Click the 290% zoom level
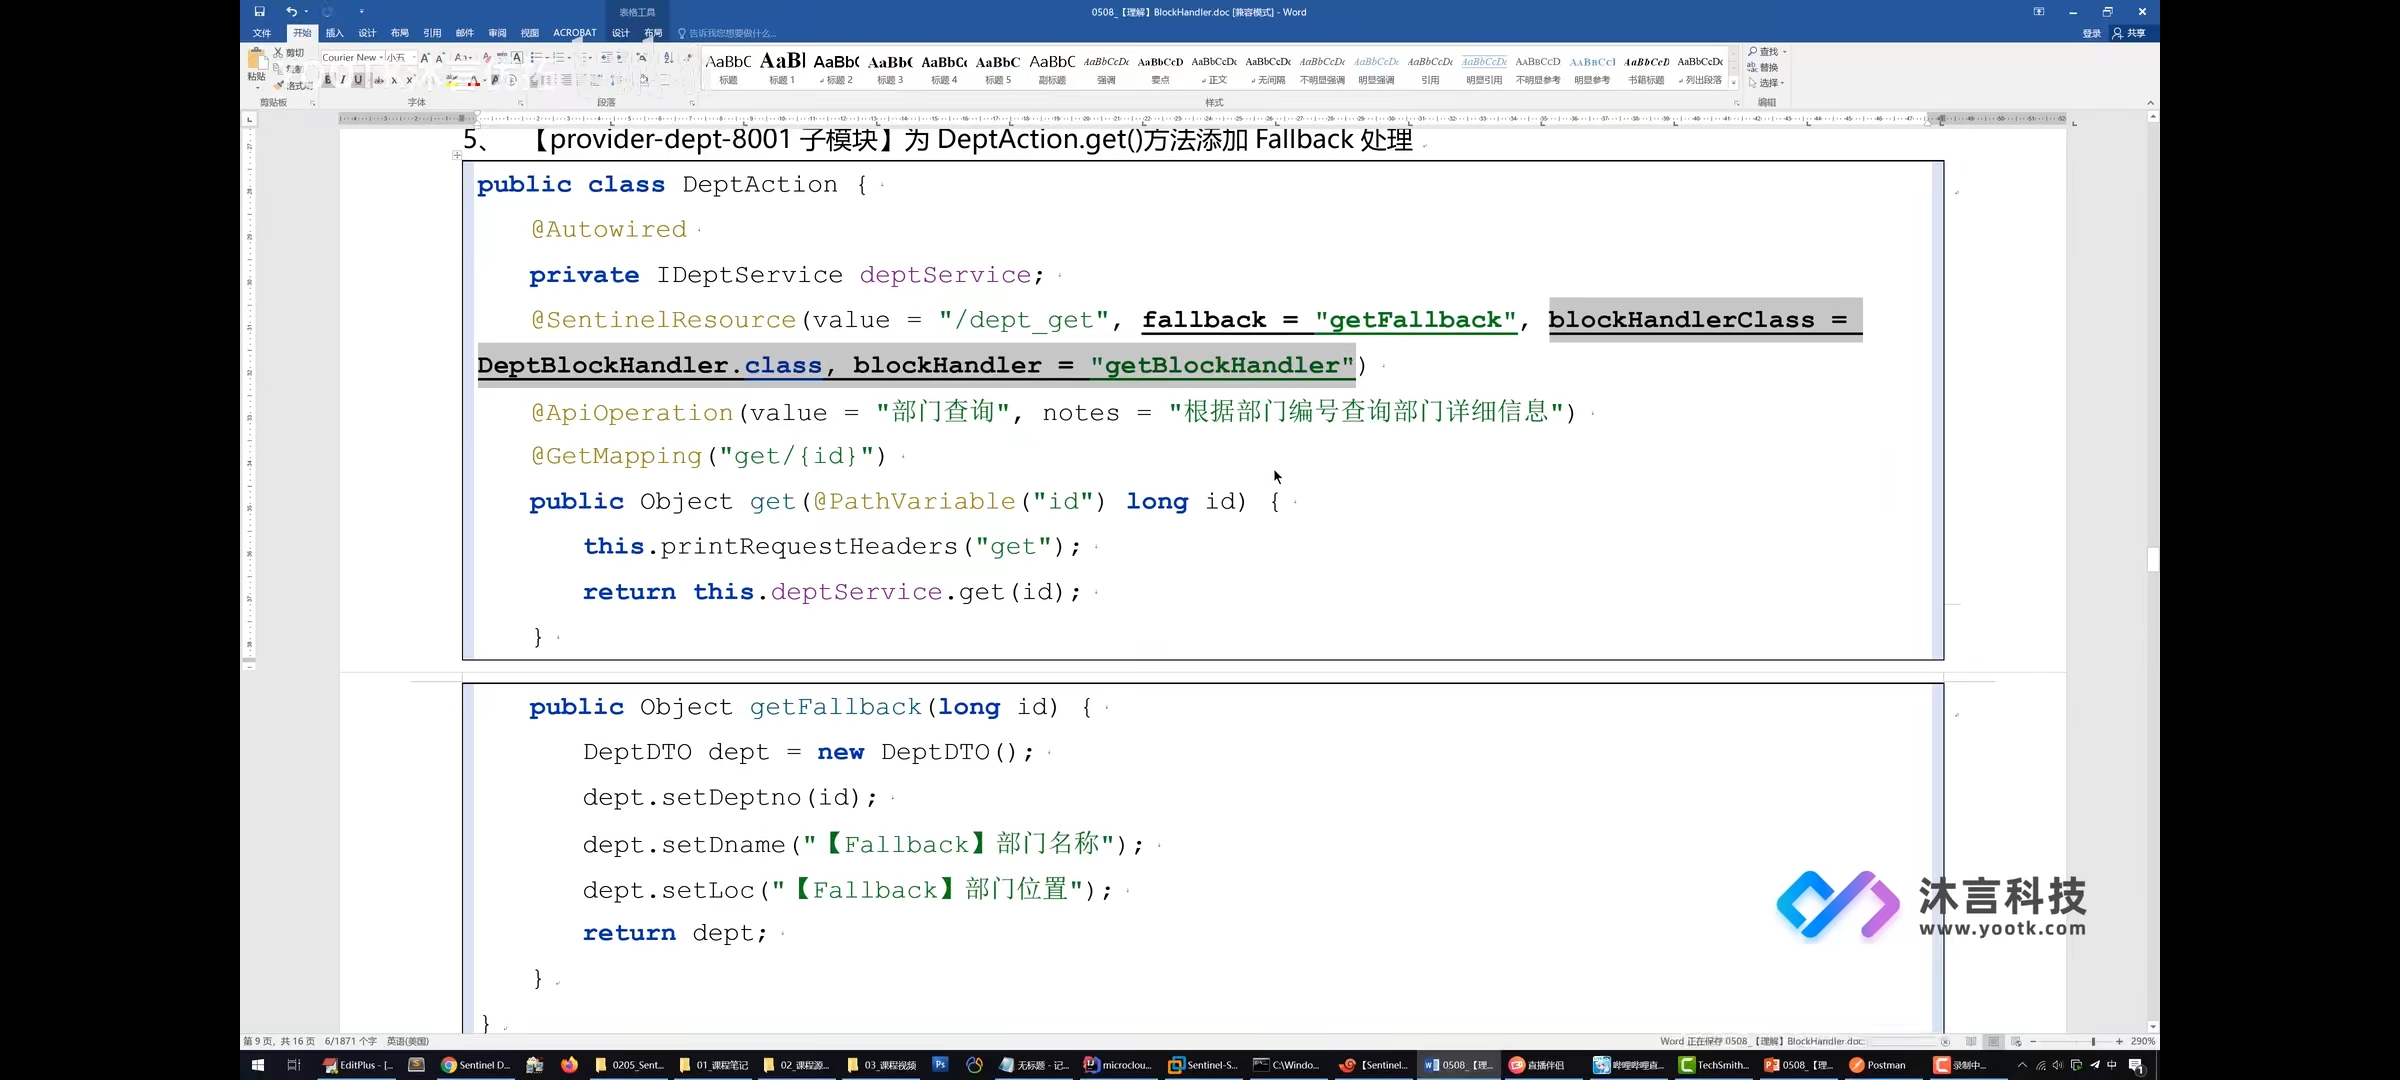 tap(2143, 1041)
